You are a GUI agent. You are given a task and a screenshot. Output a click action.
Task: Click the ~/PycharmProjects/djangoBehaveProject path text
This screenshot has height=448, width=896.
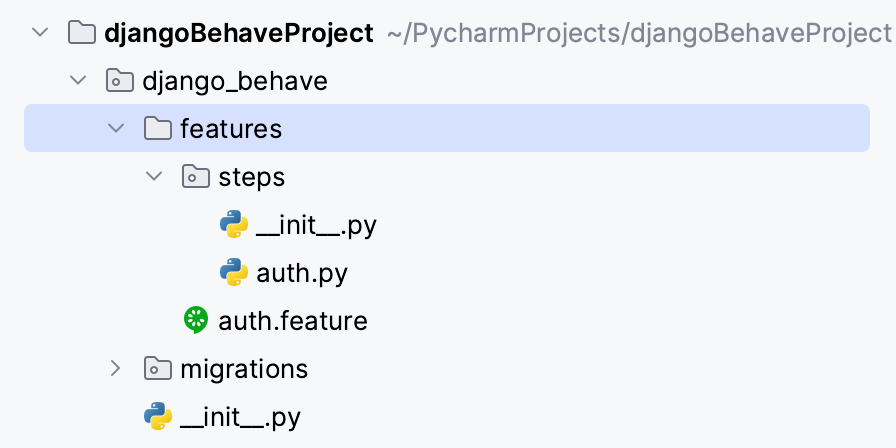click(637, 33)
